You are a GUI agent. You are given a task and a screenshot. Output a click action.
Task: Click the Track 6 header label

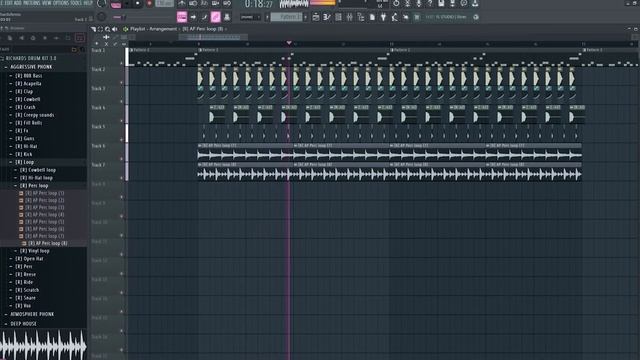(x=98, y=146)
